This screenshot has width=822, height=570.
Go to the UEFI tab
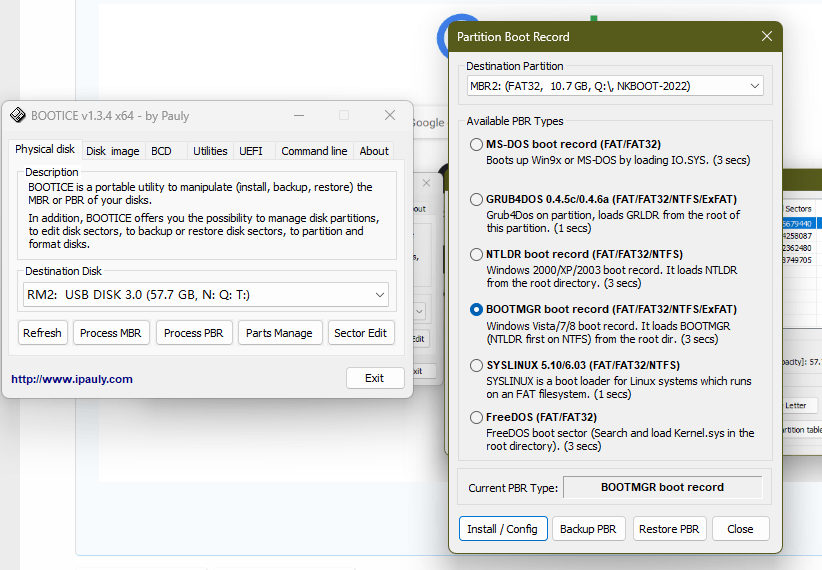(250, 151)
